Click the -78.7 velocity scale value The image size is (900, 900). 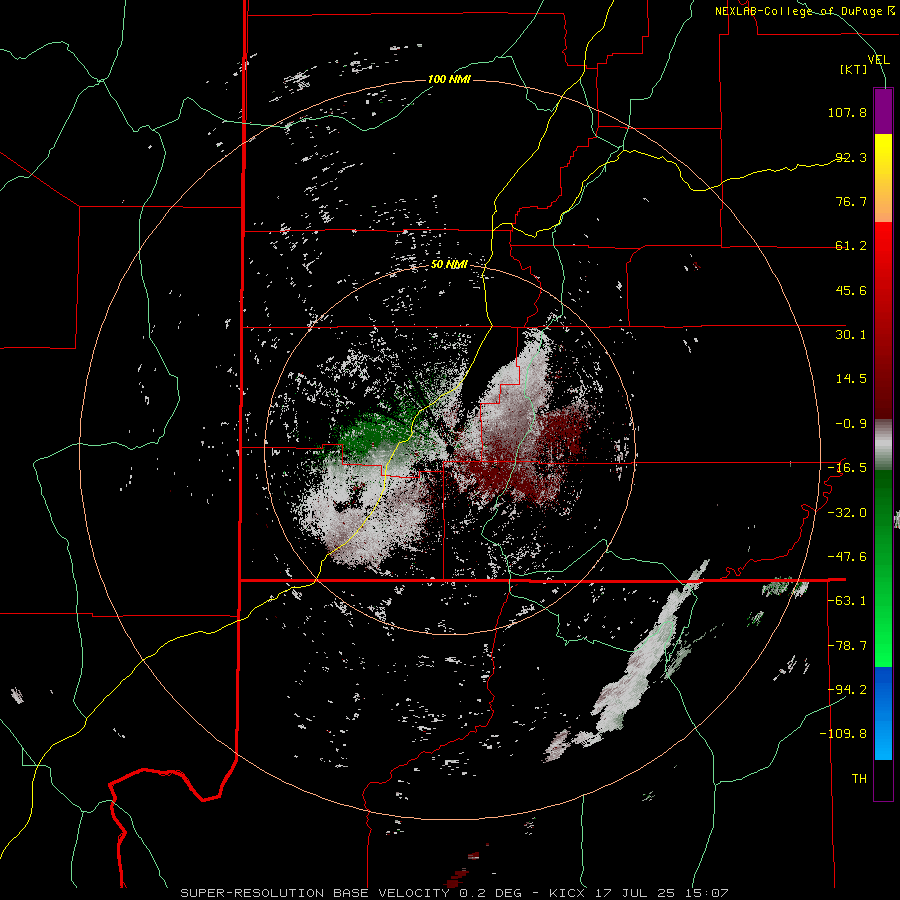[847, 646]
